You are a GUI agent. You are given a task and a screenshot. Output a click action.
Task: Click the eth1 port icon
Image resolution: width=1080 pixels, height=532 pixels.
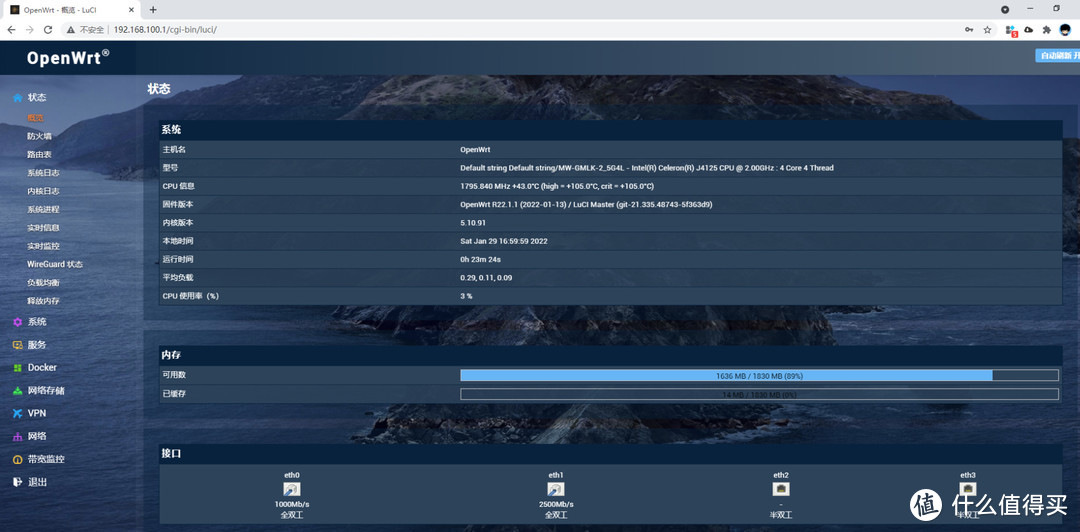556,489
